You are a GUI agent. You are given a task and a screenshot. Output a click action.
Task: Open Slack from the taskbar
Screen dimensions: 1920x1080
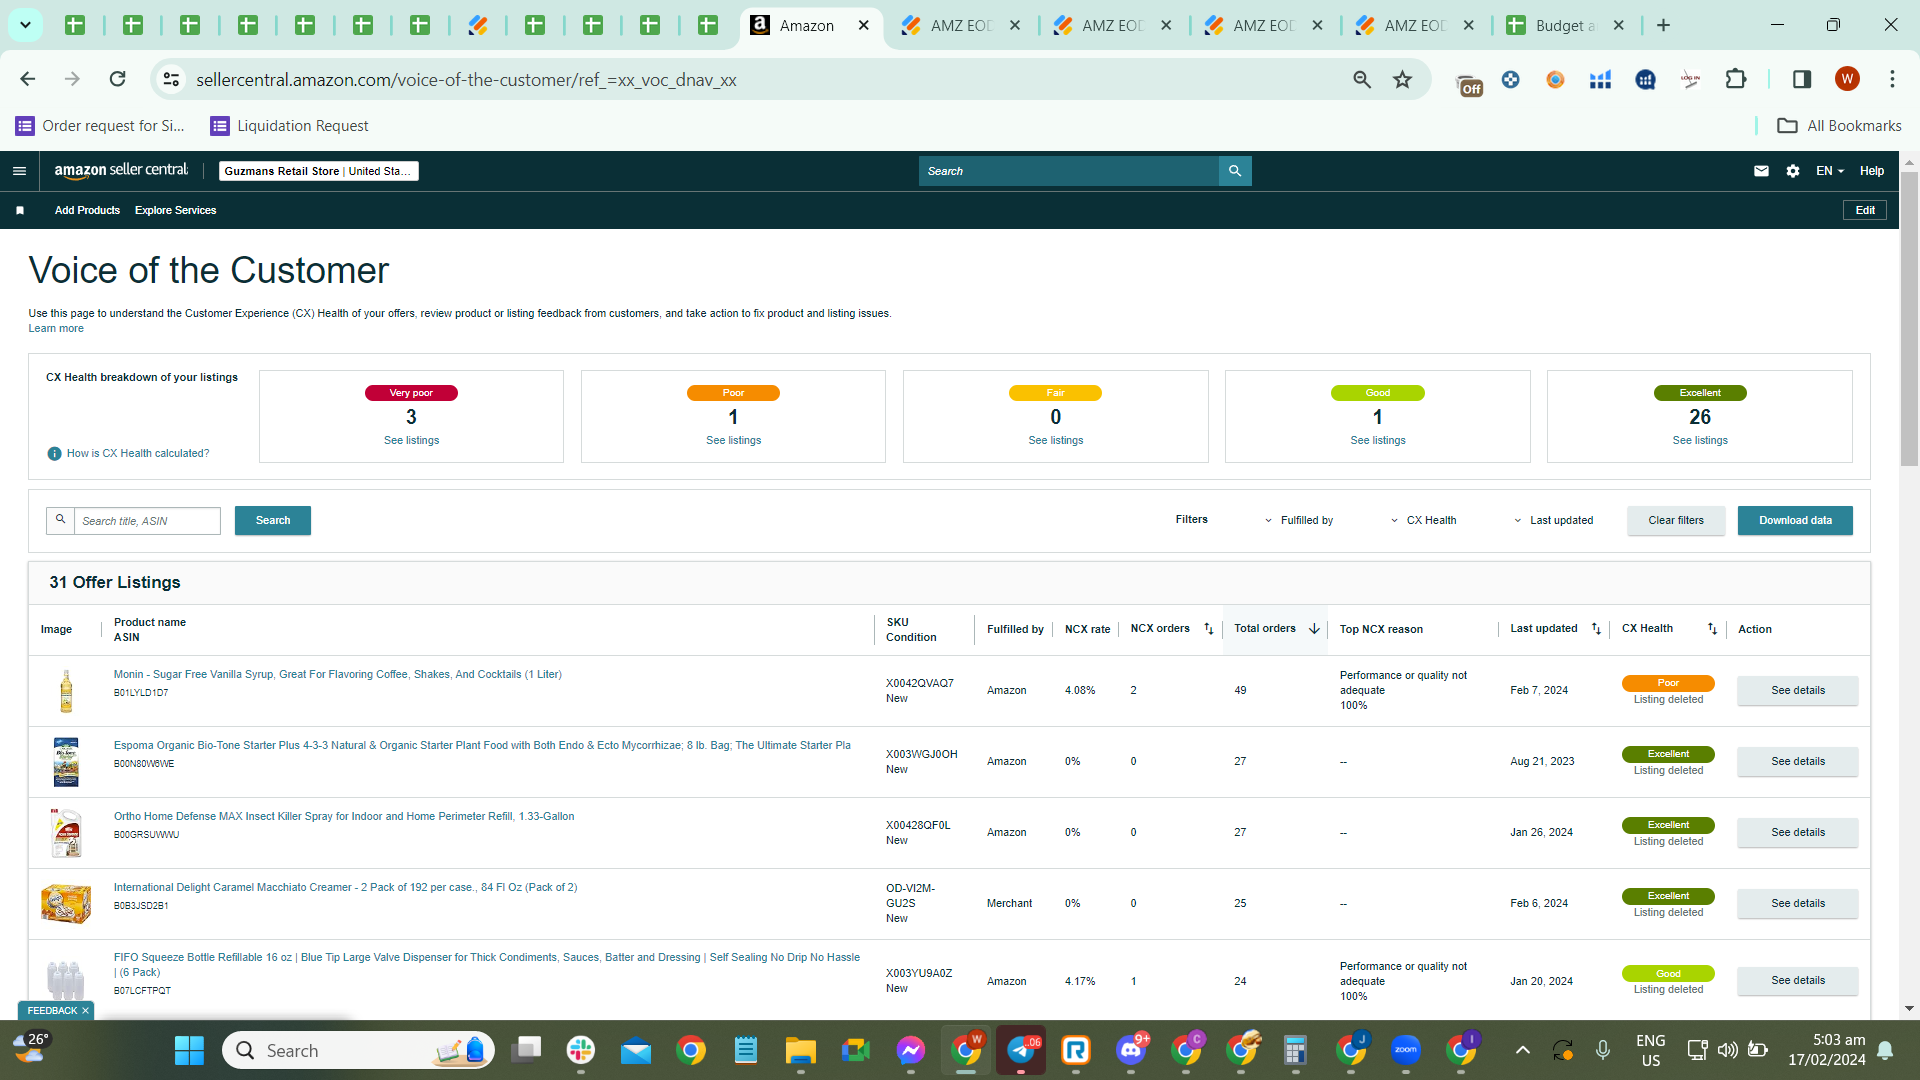click(580, 1050)
